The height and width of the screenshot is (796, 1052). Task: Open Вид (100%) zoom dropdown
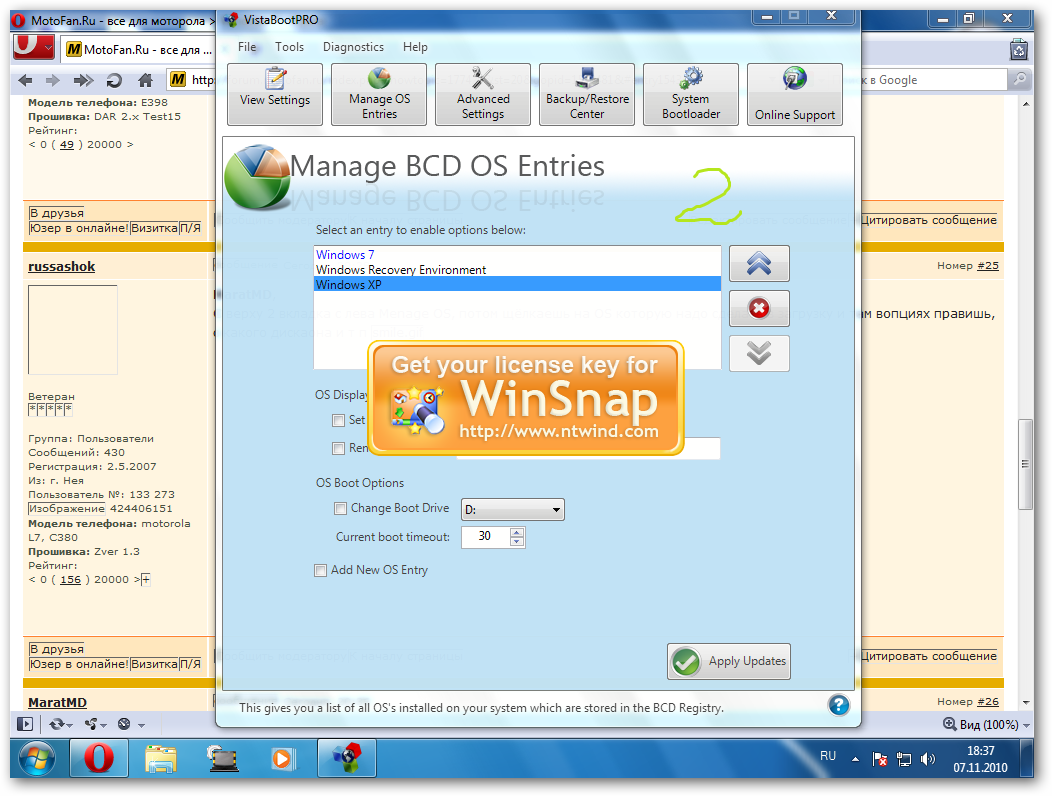click(986, 724)
